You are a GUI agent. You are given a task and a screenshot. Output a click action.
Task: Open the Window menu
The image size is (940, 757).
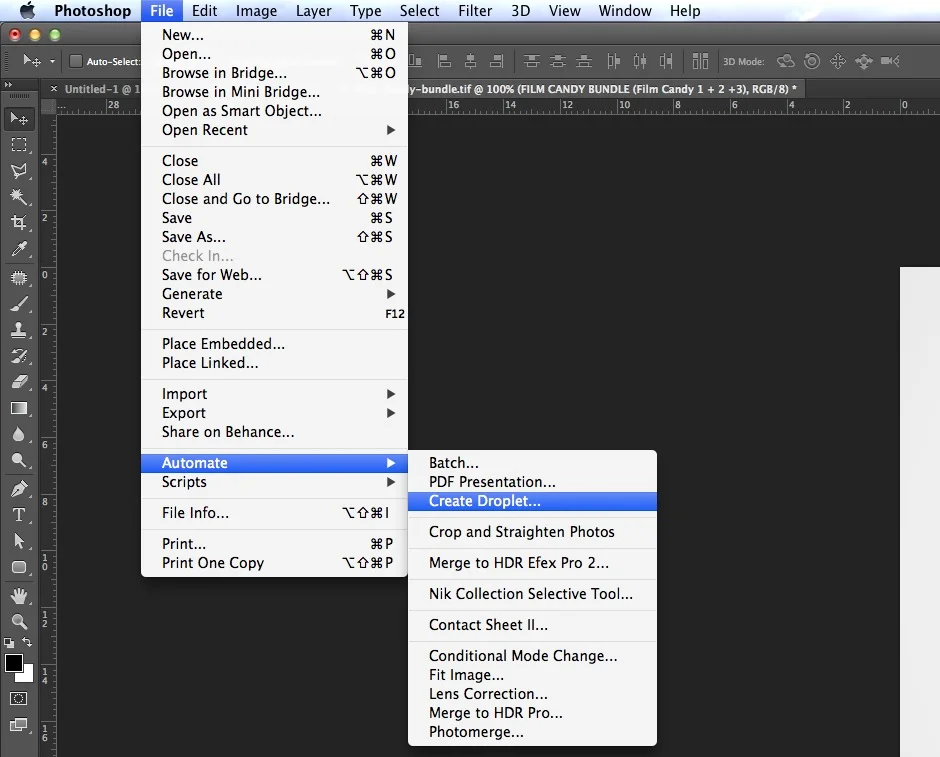[625, 11]
